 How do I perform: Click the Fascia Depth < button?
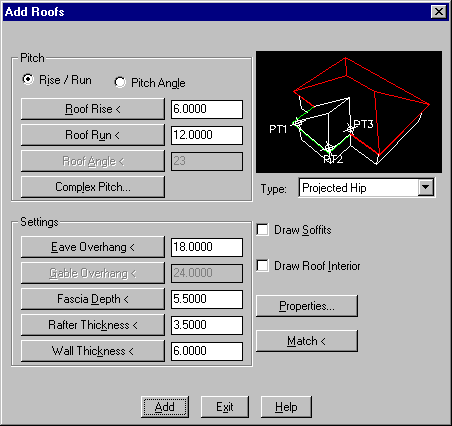(93, 299)
